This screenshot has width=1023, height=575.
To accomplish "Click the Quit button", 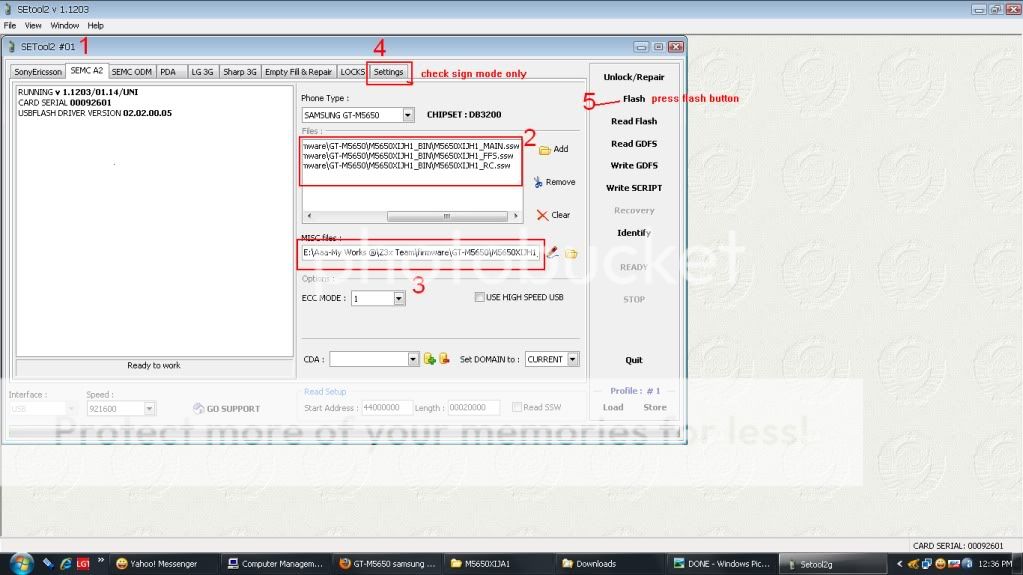I will coord(634,360).
